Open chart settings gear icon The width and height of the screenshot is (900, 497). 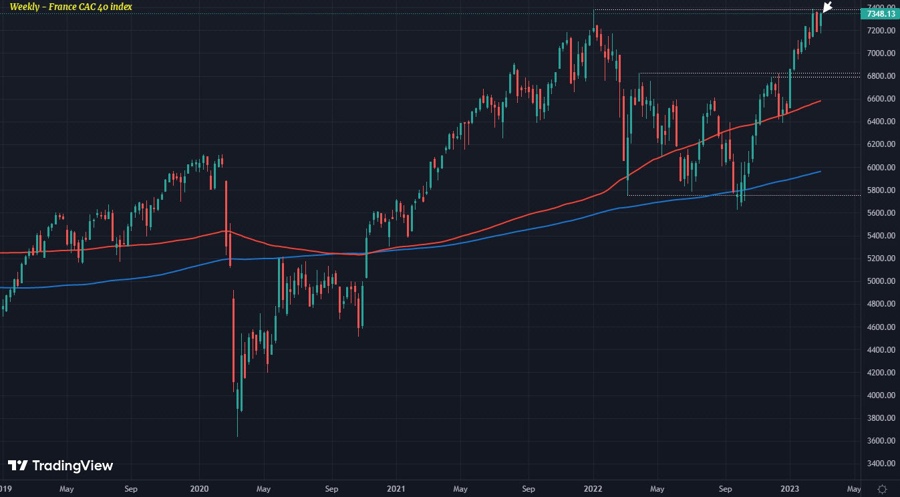tap(882, 489)
